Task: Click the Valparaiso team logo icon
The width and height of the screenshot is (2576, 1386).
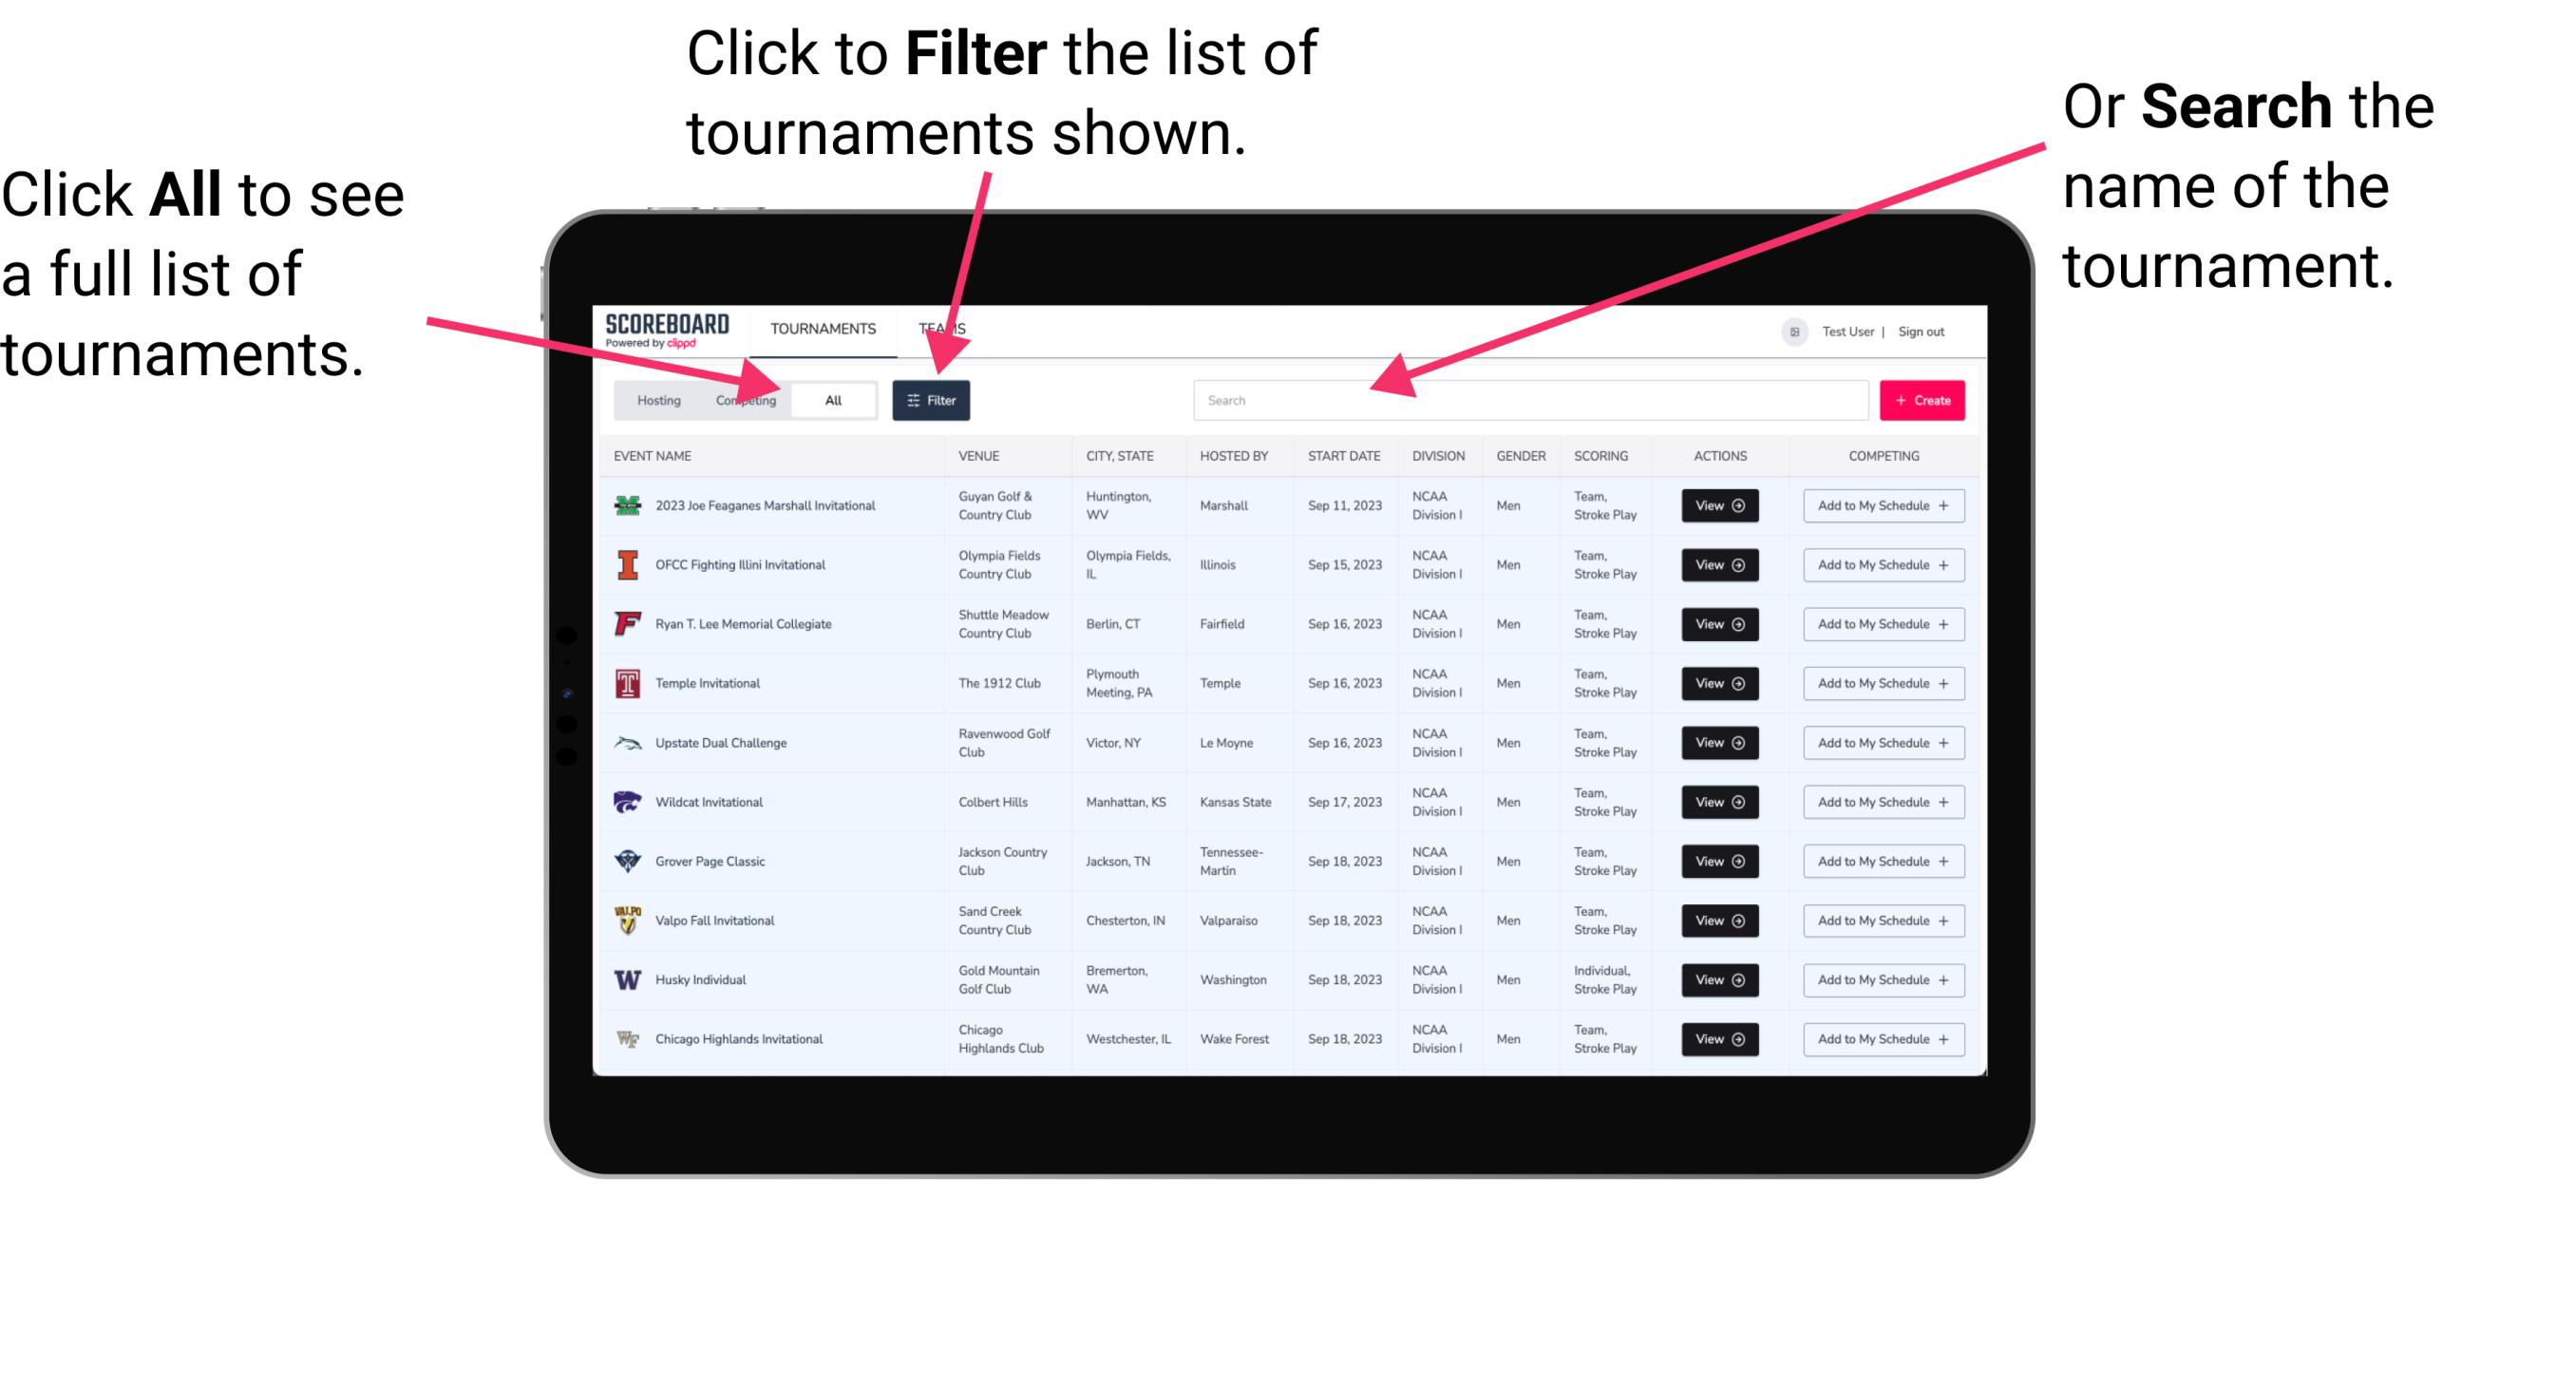Action: click(626, 920)
